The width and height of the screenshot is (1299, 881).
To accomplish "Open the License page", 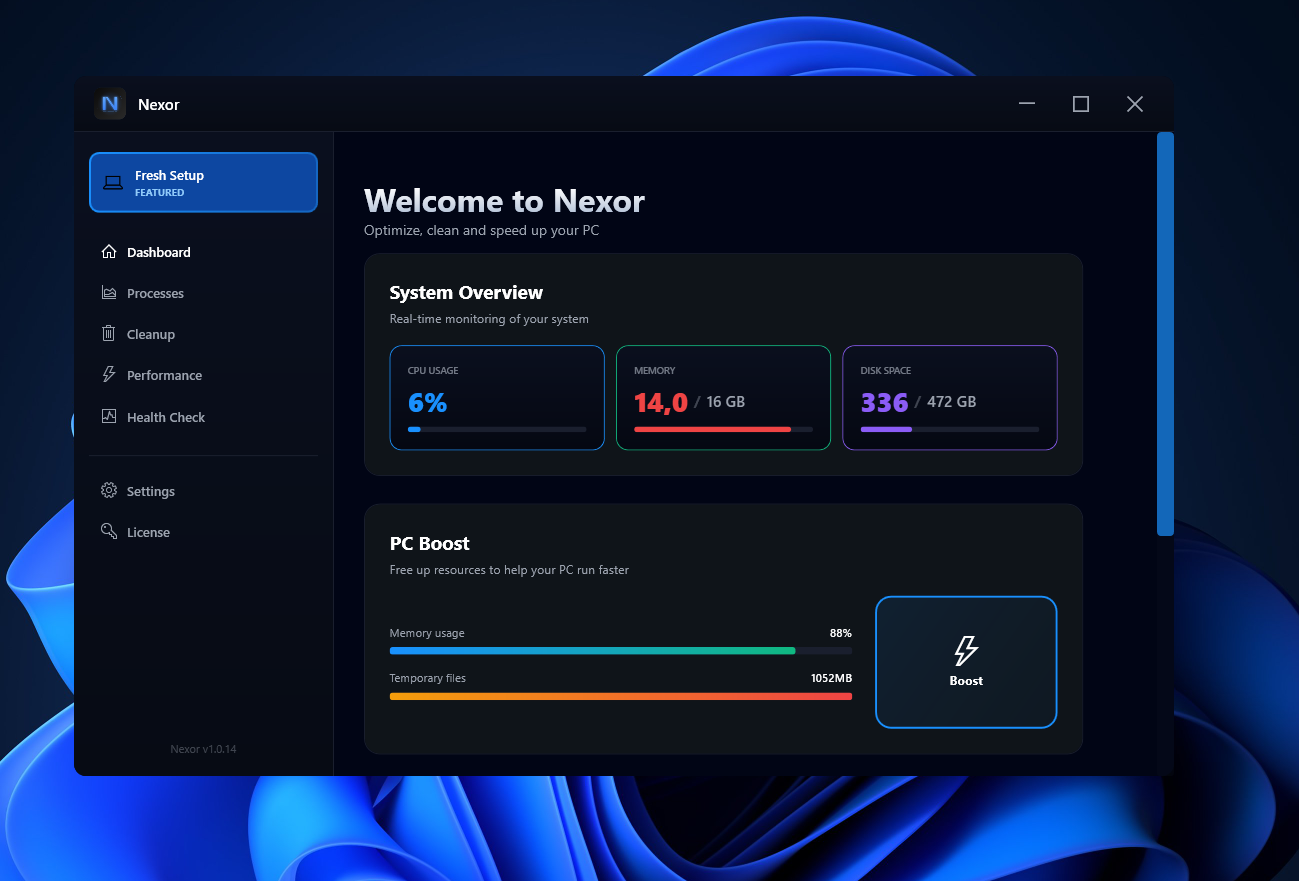I will point(203,532).
